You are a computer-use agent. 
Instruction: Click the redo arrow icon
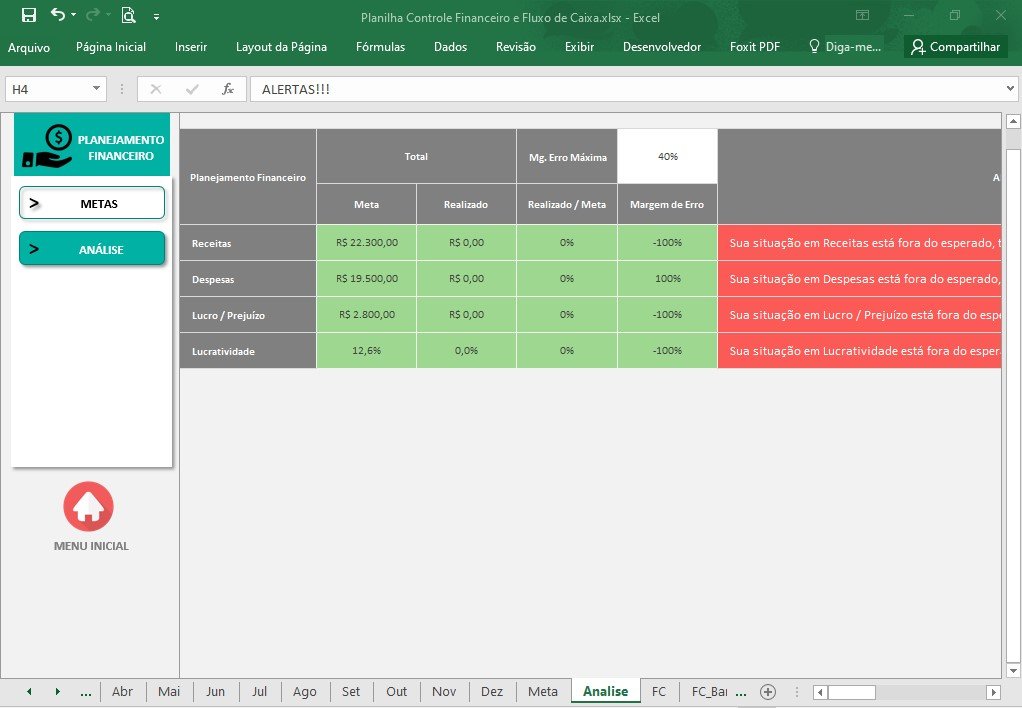[93, 14]
